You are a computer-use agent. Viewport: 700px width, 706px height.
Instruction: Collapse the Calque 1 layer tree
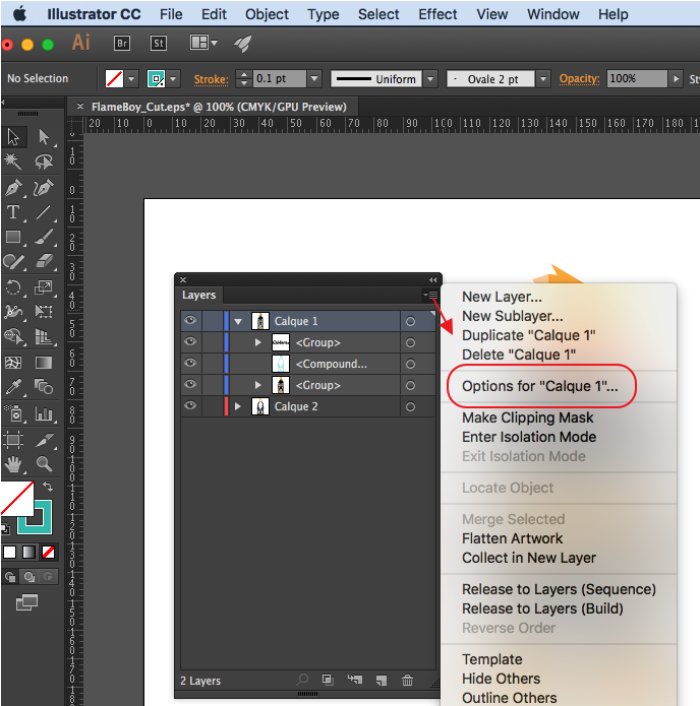238,322
